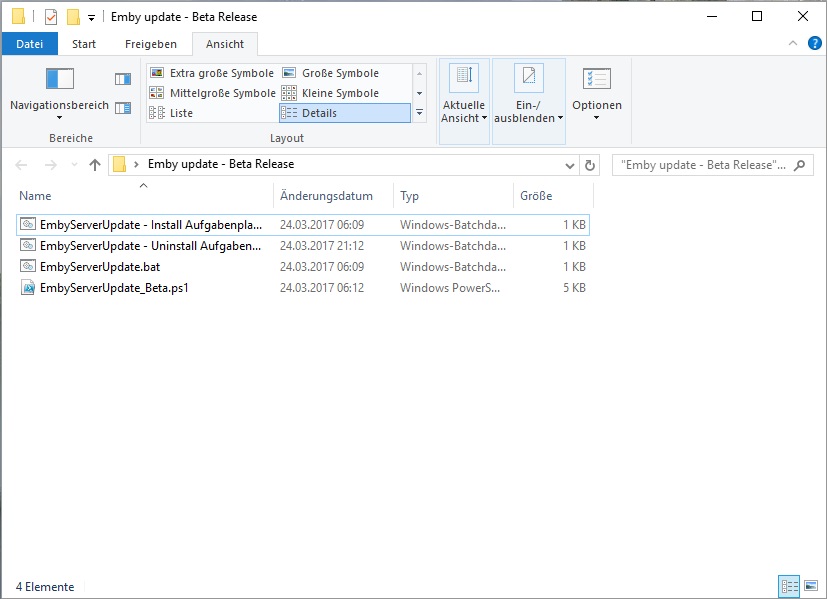Collapse the ribbon with the chevron
Viewport: 828px width, 599px height.
tap(793, 43)
